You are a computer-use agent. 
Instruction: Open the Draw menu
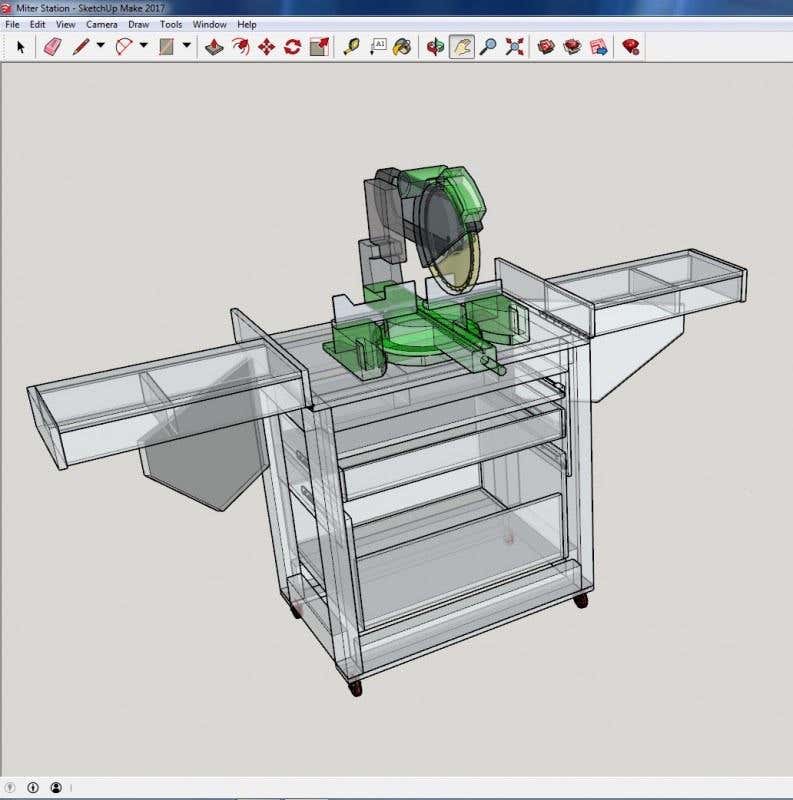(x=139, y=24)
